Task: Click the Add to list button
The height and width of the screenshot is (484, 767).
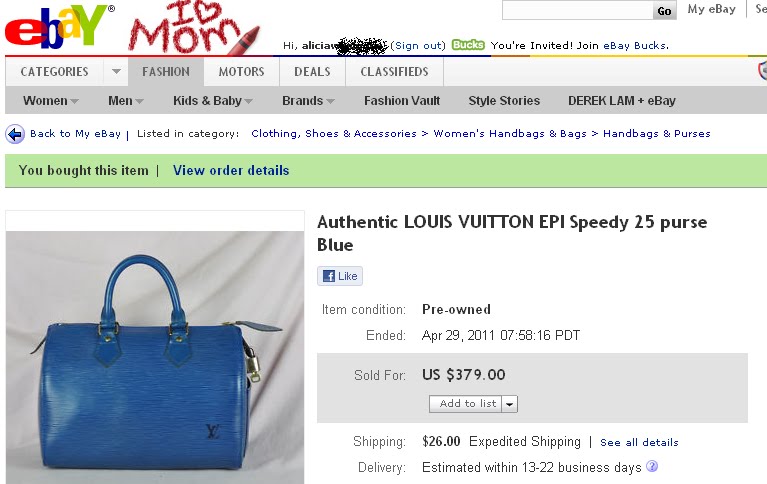Action: coord(466,404)
